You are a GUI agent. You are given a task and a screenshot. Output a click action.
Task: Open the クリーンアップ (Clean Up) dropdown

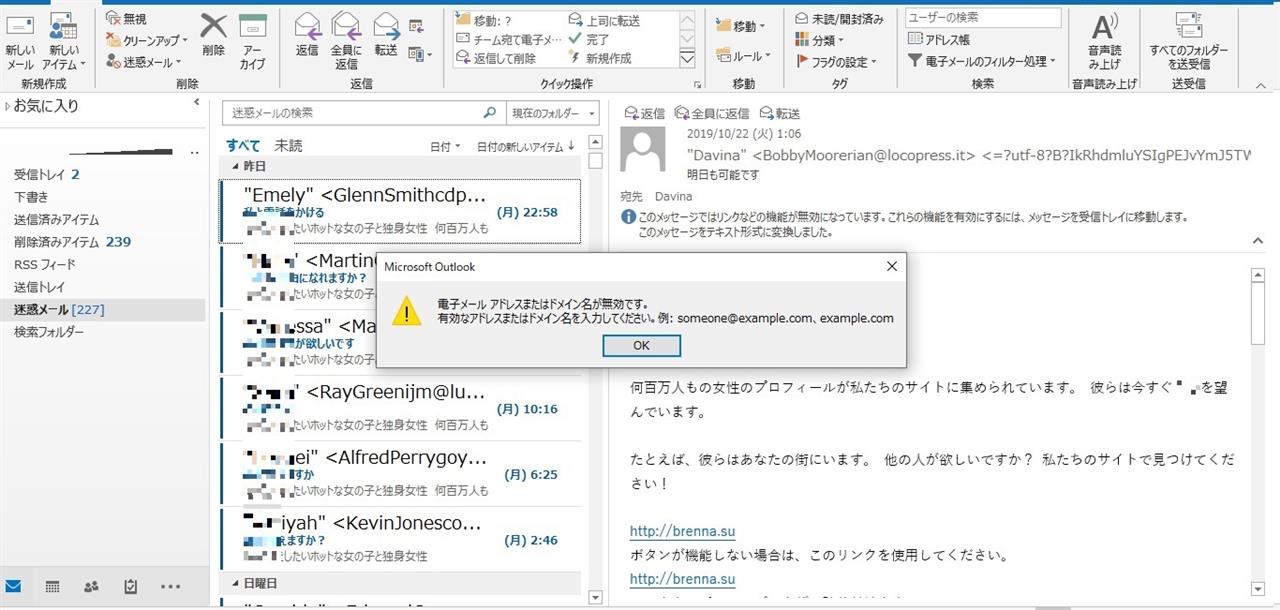[x=148, y=40]
